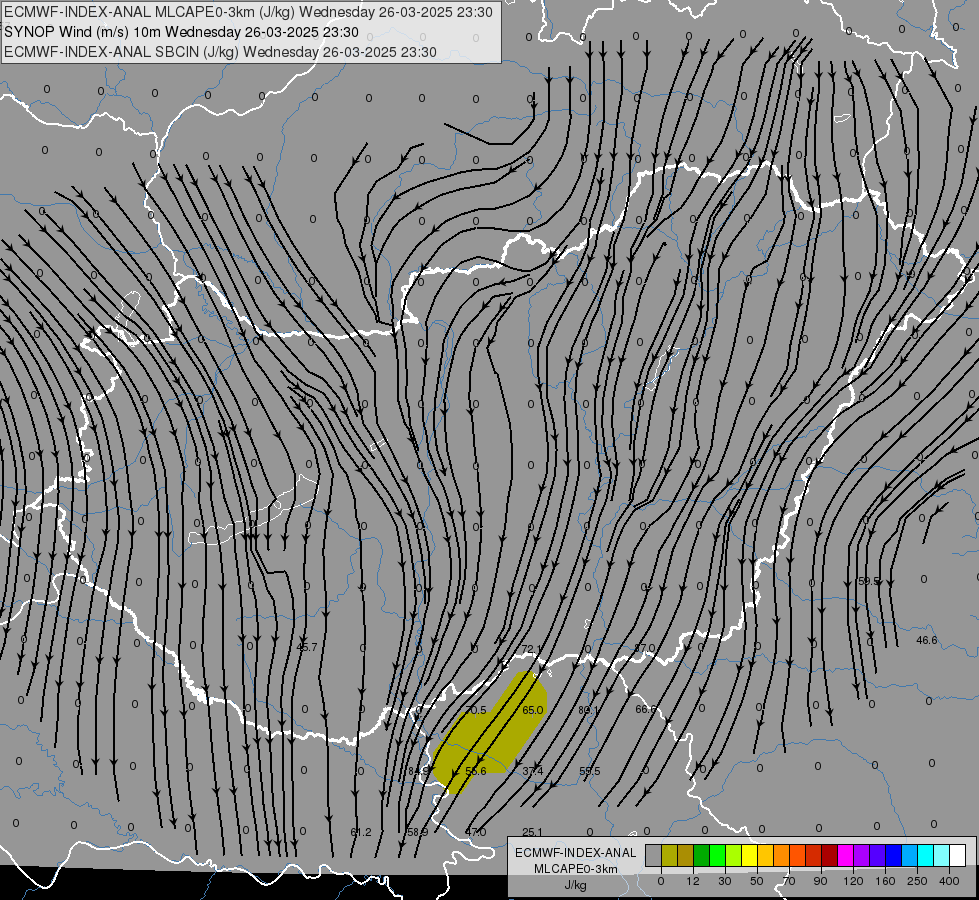Click legend tick label 12
Viewport: 979px width, 900px height.
pyautogui.click(x=693, y=881)
